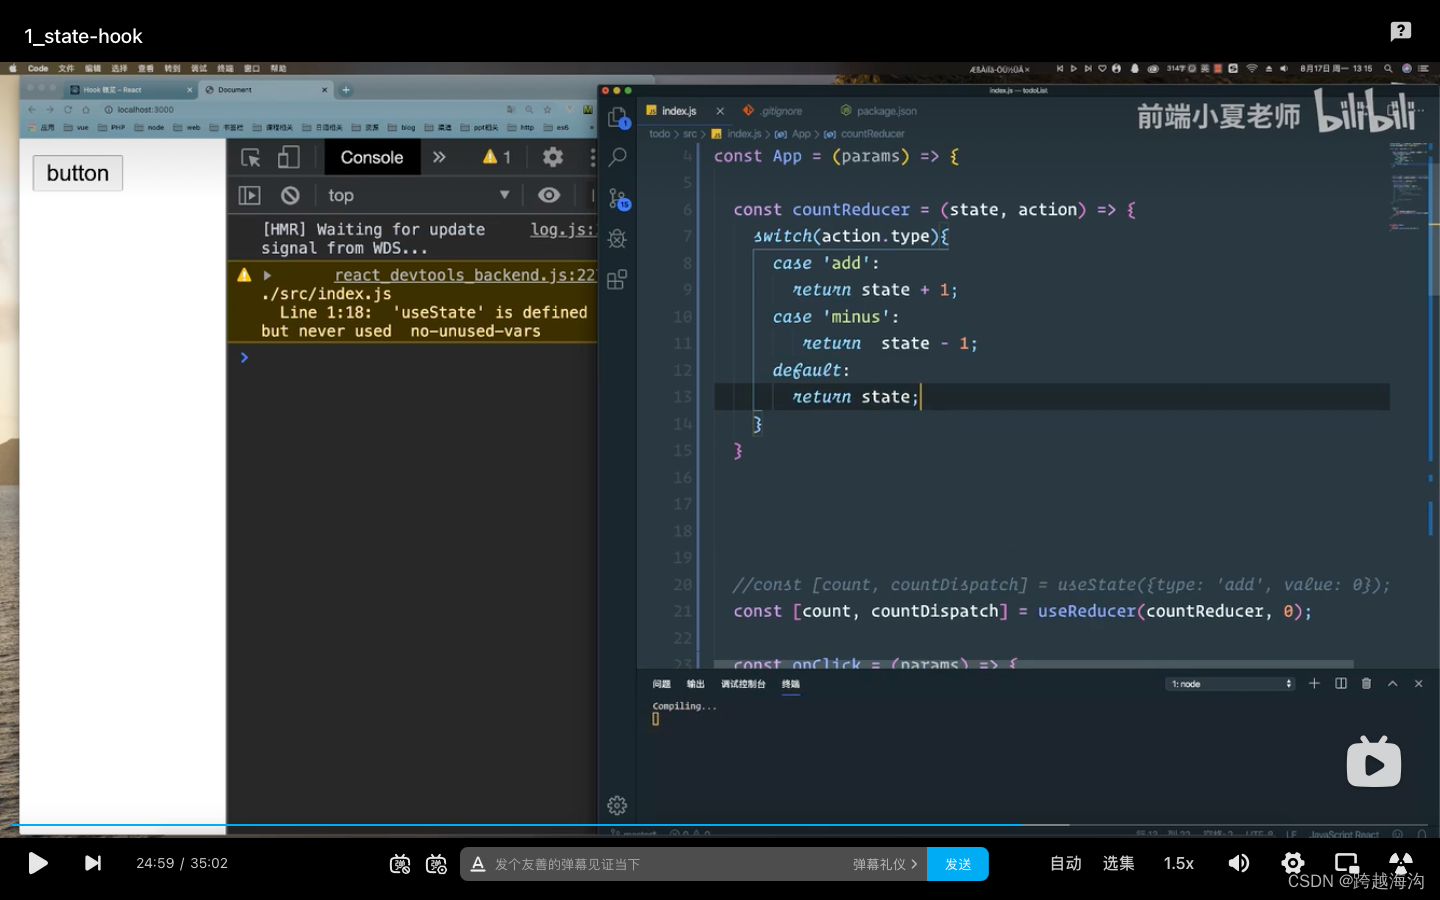This screenshot has height=900, width=1440.
Task: Open the 'top' context dropdown
Action: 418,195
